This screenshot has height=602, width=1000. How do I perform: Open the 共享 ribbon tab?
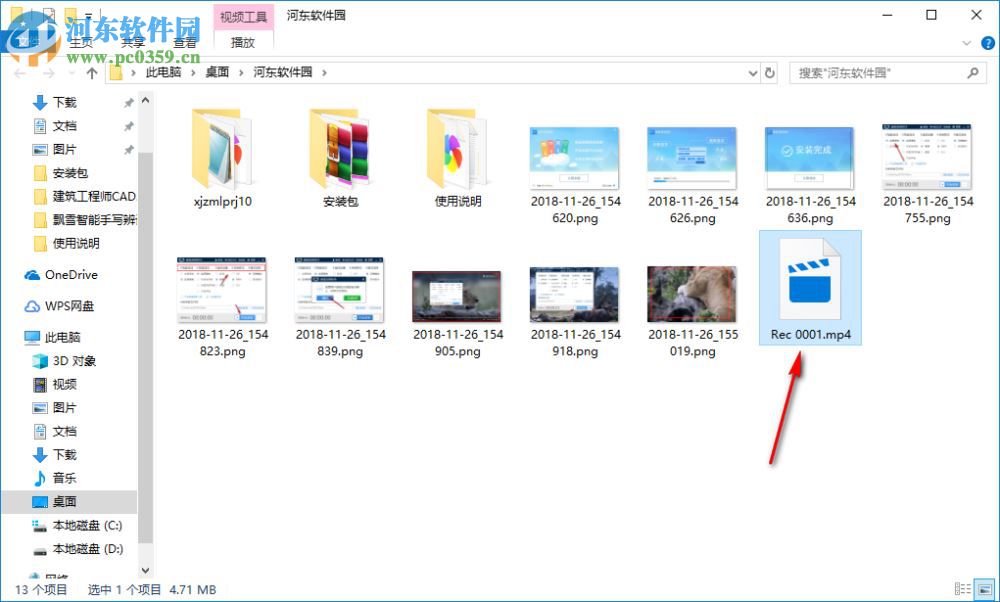tap(132, 44)
